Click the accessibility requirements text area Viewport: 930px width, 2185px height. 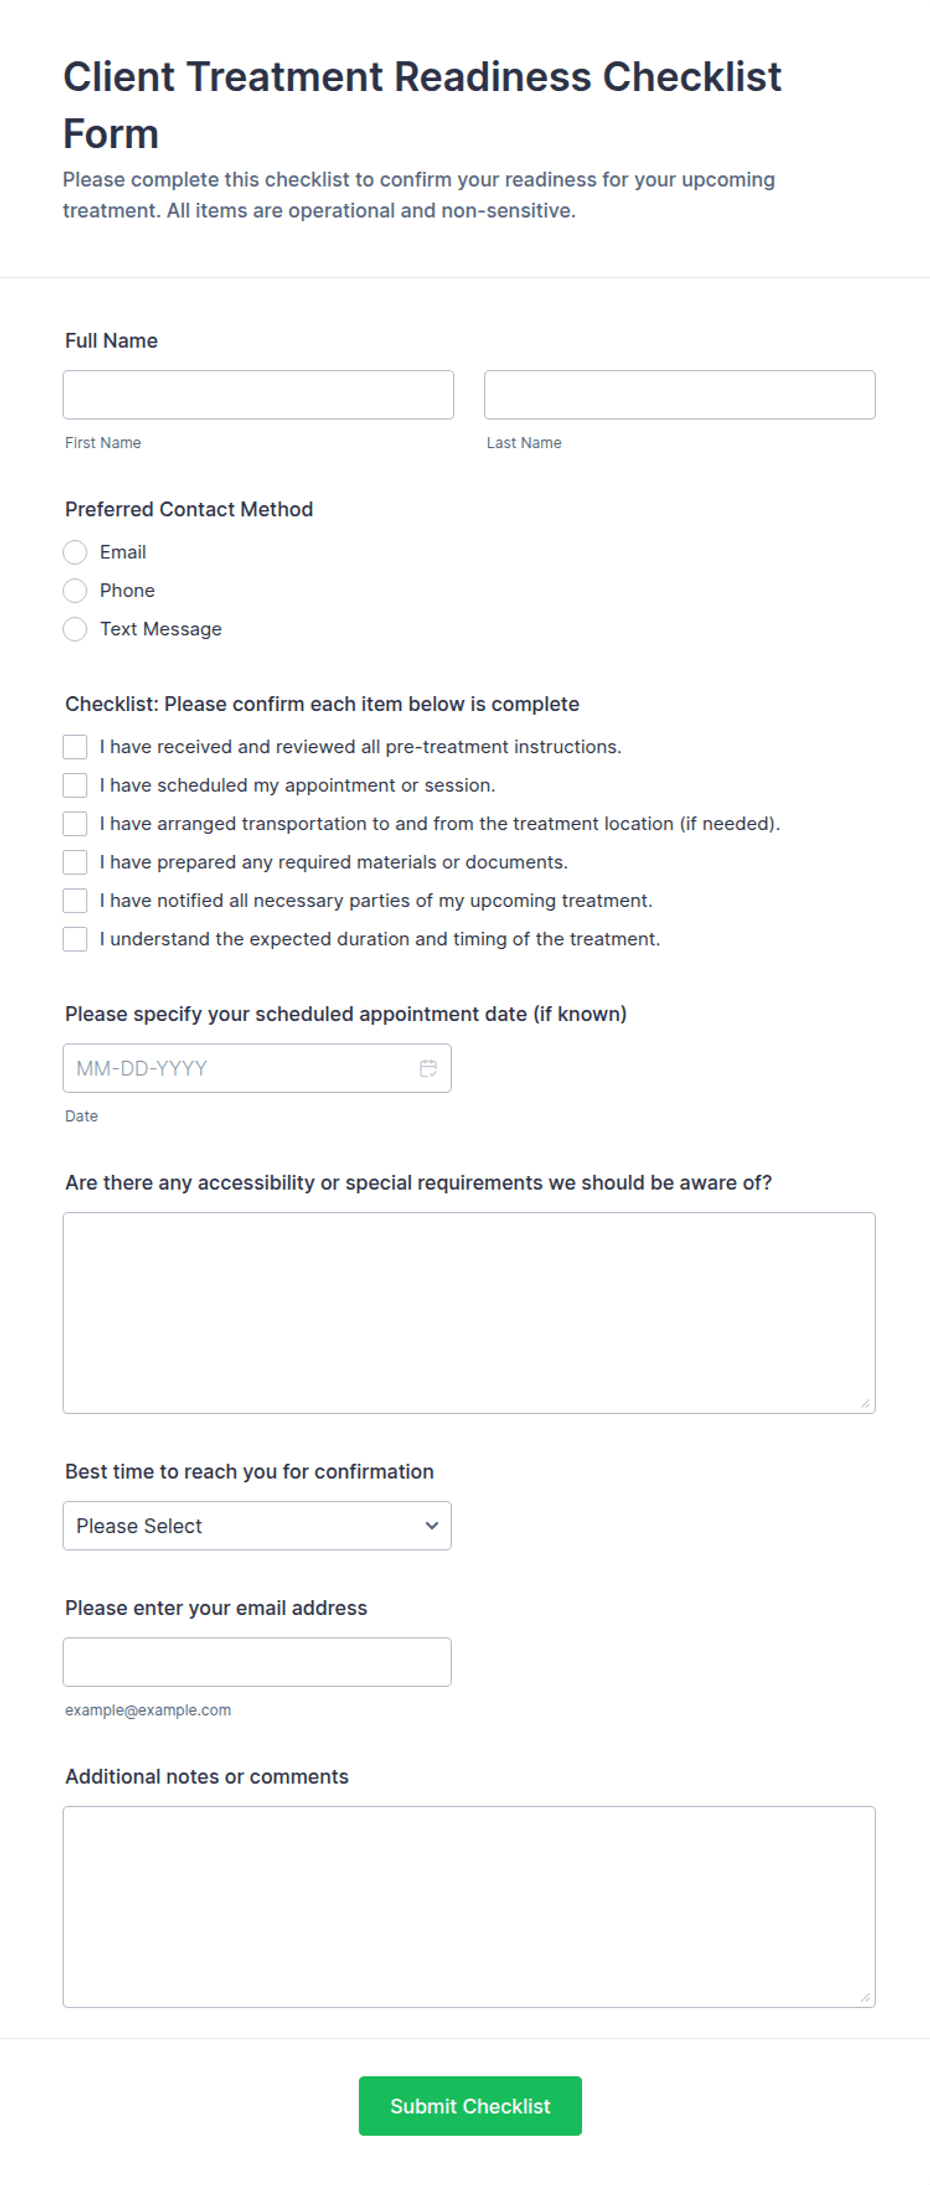(469, 1313)
